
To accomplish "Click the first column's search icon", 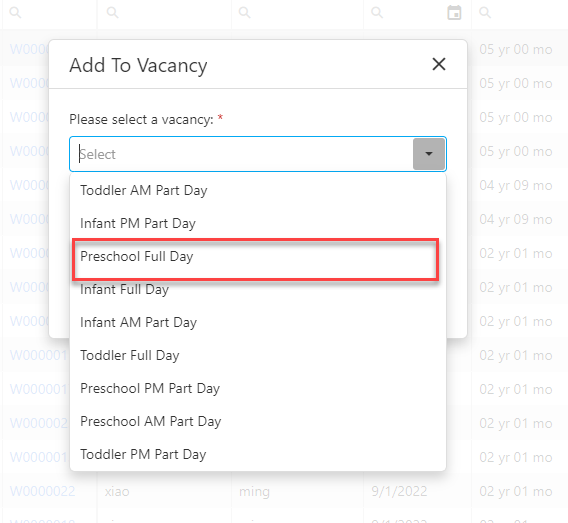I will tap(15, 13).
